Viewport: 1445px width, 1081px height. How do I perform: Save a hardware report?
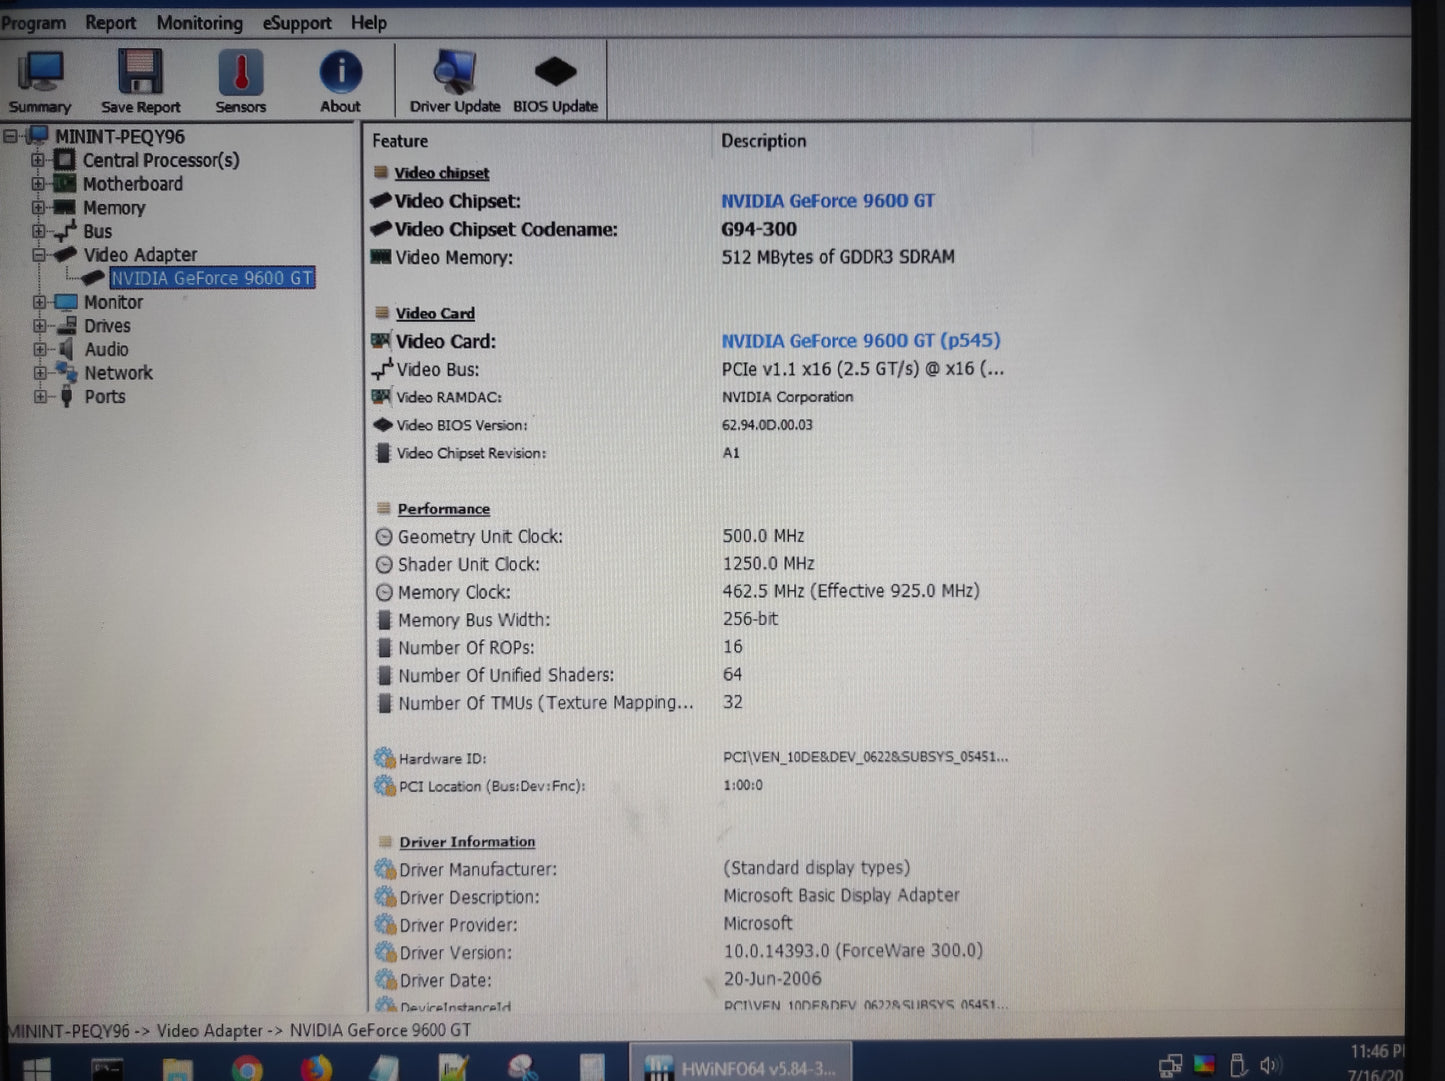tap(140, 78)
